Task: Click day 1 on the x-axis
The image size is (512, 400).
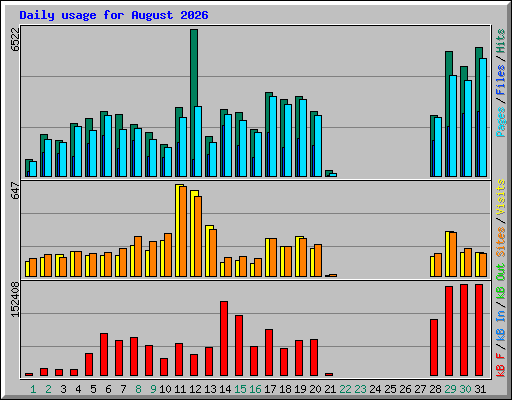Action: point(33,389)
